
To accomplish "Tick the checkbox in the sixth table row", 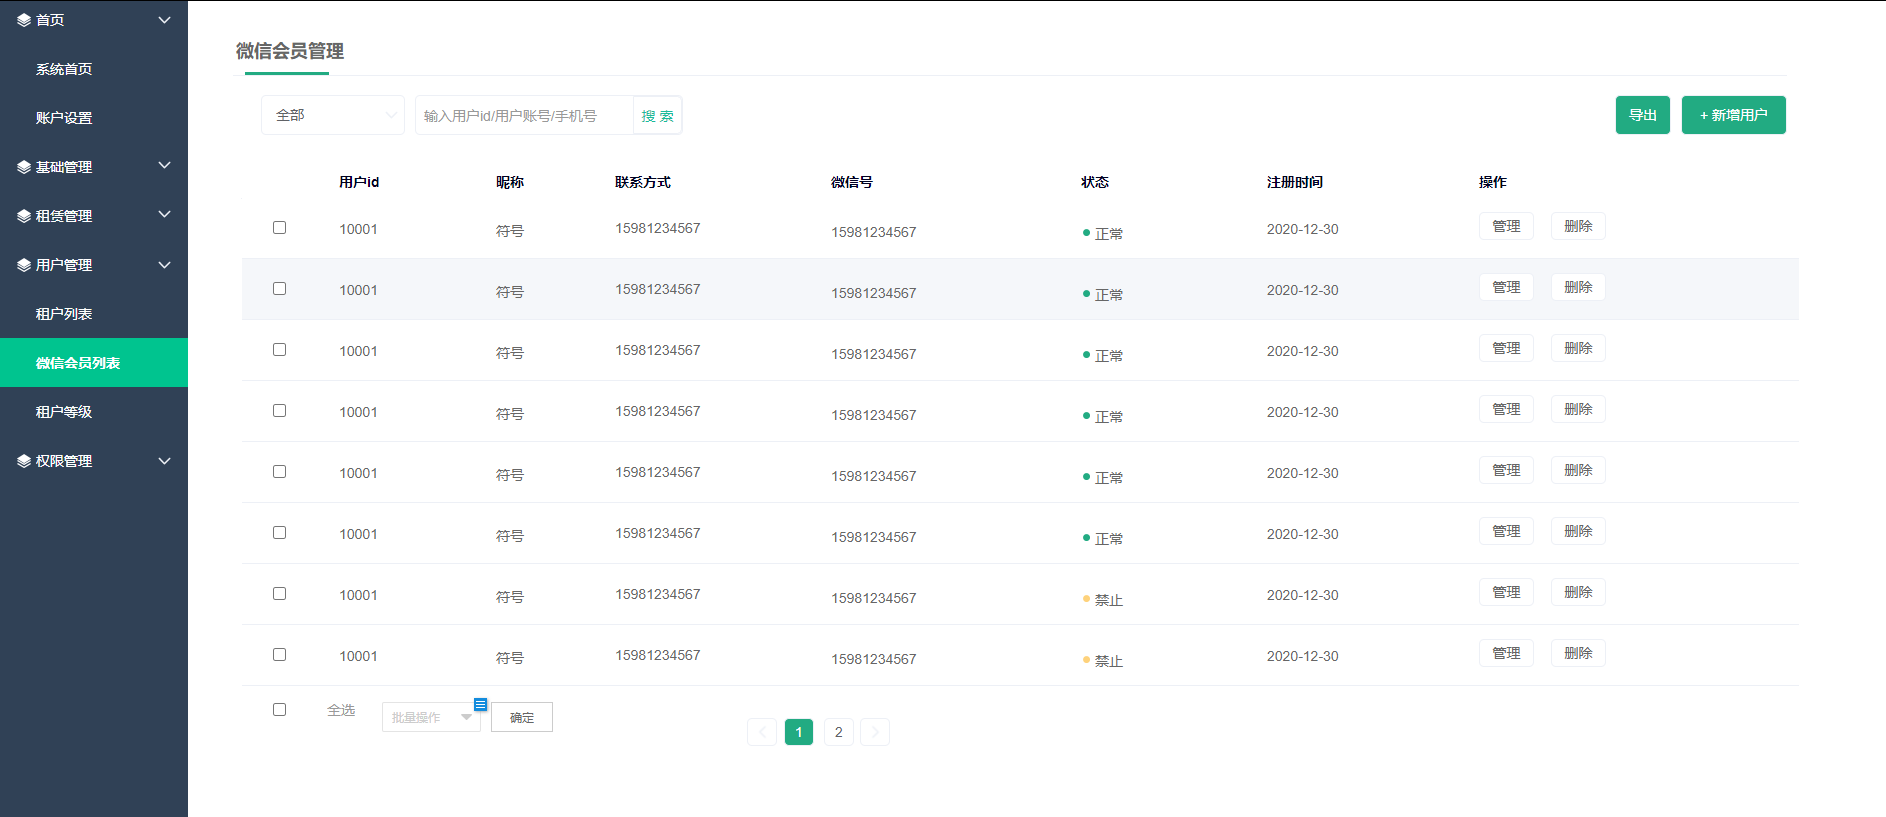I will (280, 533).
